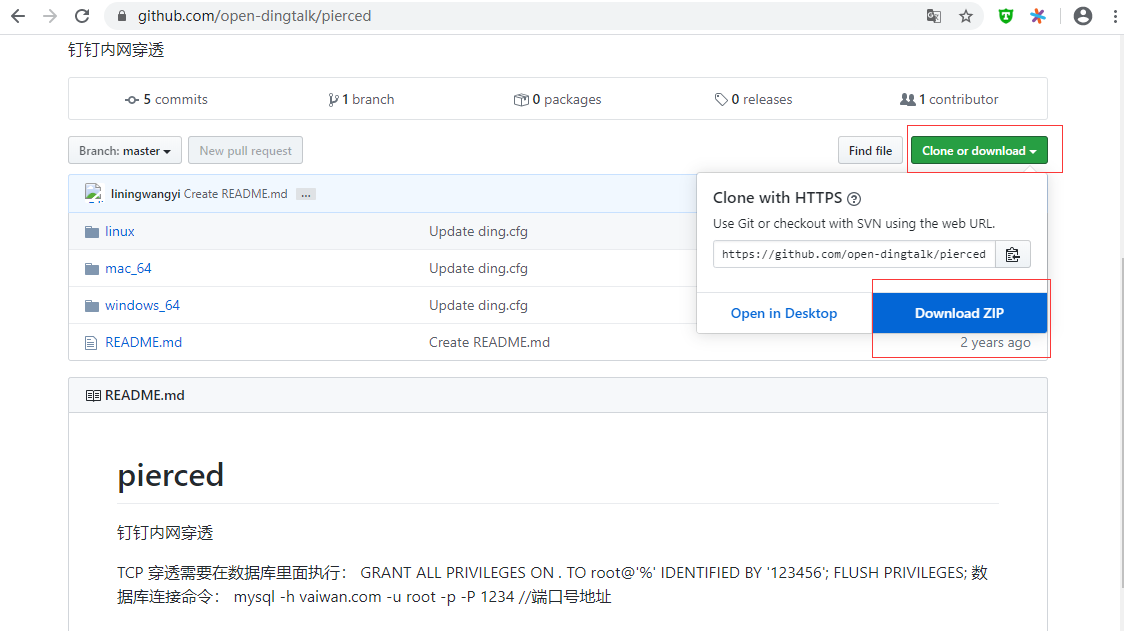Click the windows_64 folder icon
This screenshot has width=1124, height=631.
pyautogui.click(x=92, y=306)
